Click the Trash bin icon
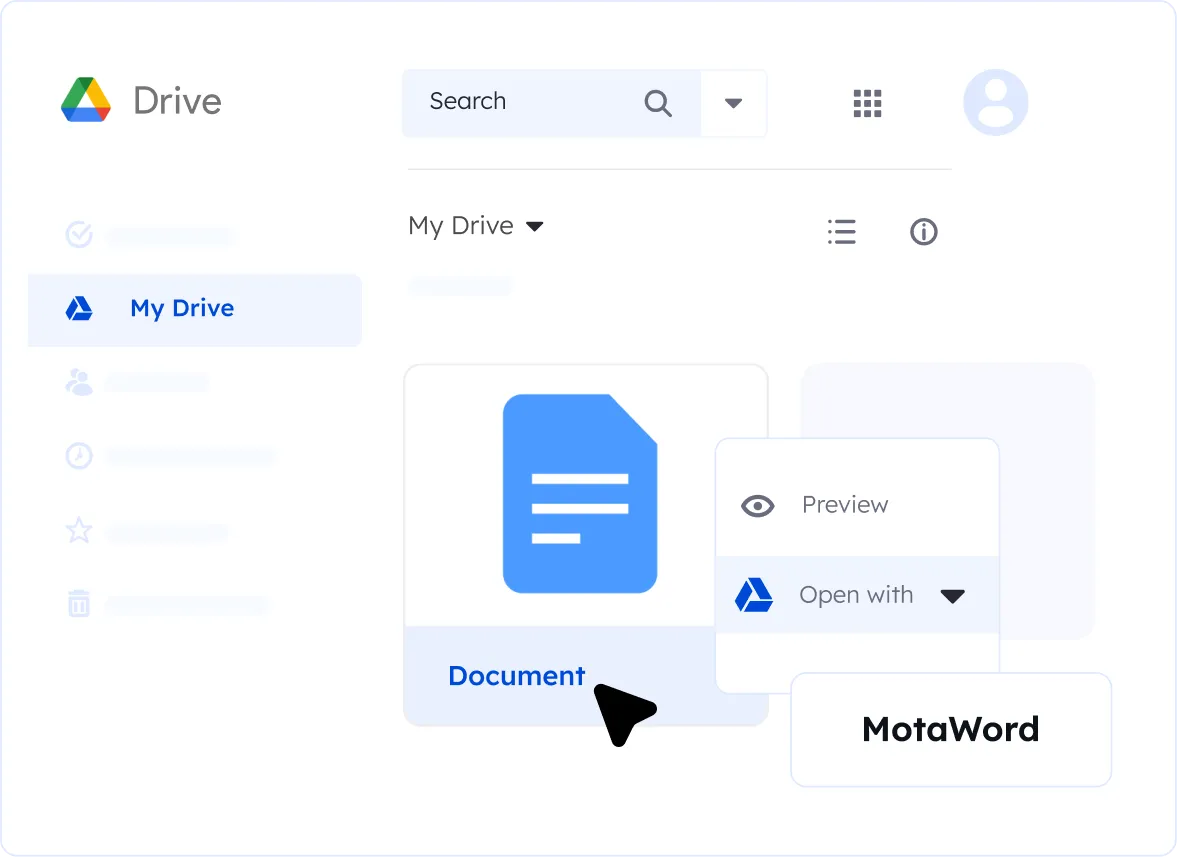Viewport: 1177px width, 857px height. [78, 604]
